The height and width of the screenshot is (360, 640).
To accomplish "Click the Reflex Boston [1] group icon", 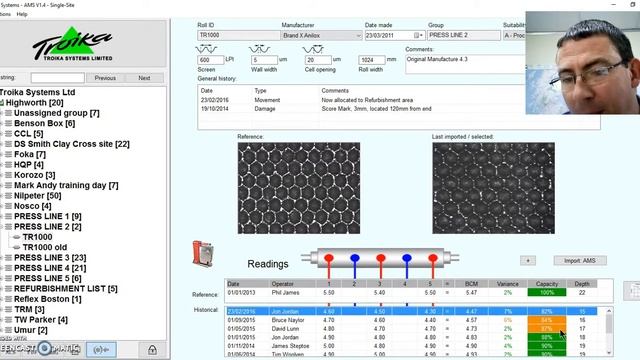I will pos(9,299).
